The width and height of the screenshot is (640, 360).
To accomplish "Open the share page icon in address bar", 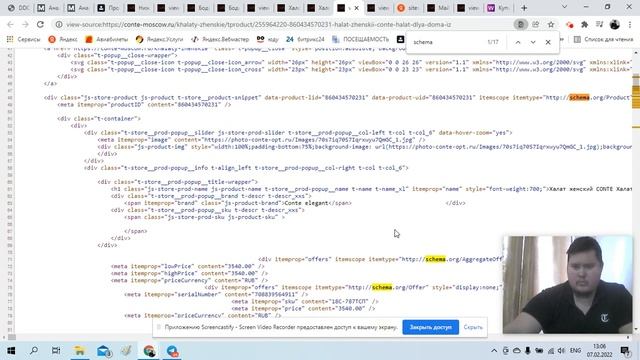I will [536, 24].
